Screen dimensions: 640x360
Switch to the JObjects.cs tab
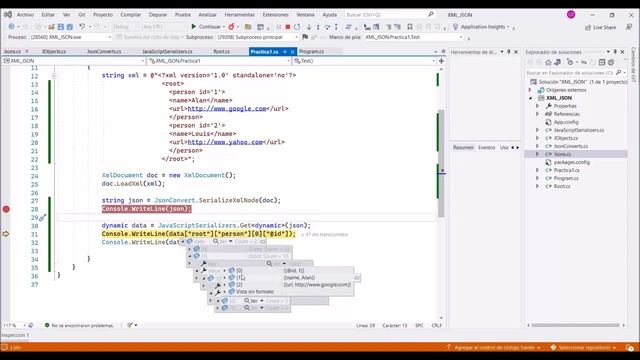[x=54, y=52]
